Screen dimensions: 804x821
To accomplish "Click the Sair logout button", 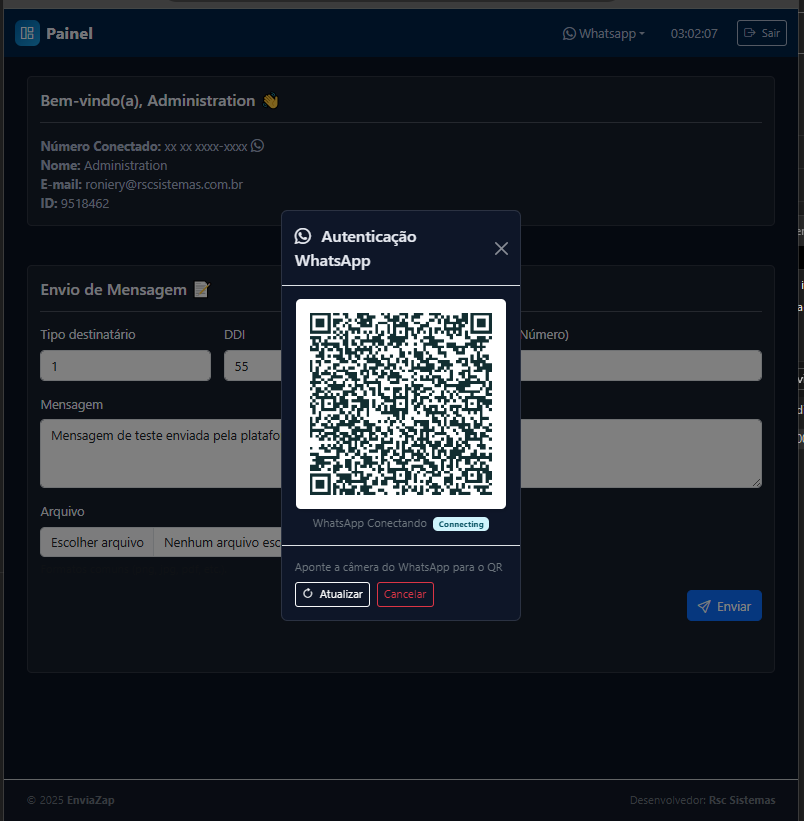I will (x=761, y=33).
